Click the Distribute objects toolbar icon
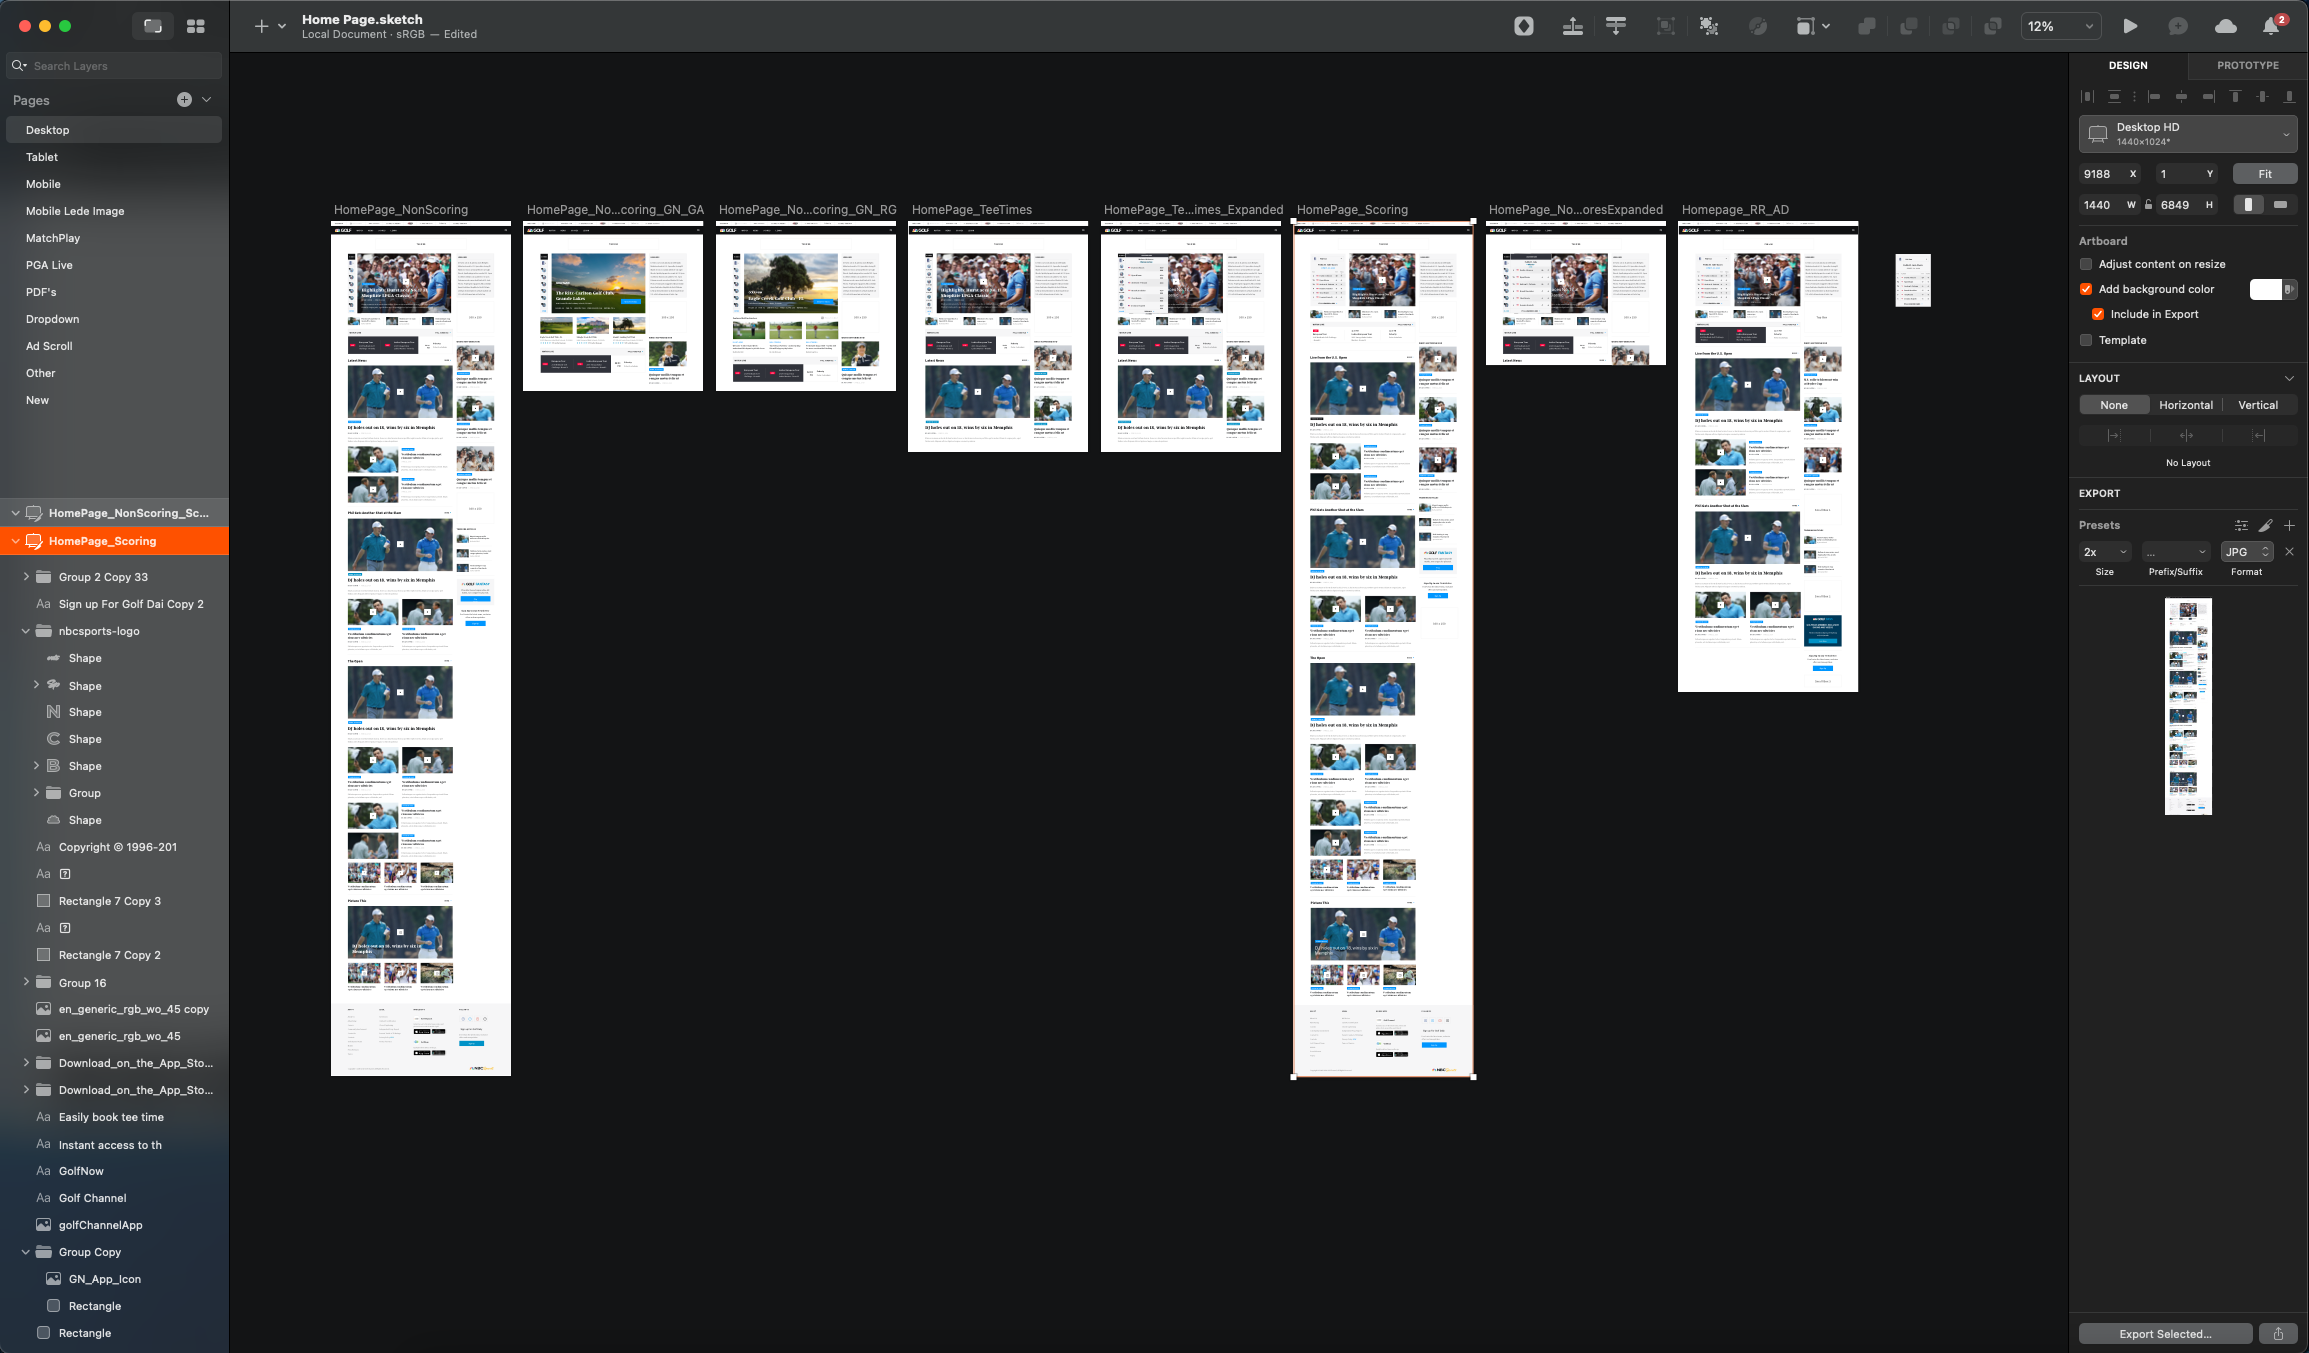Viewport: 2309px width, 1353px height. coord(1616,26)
